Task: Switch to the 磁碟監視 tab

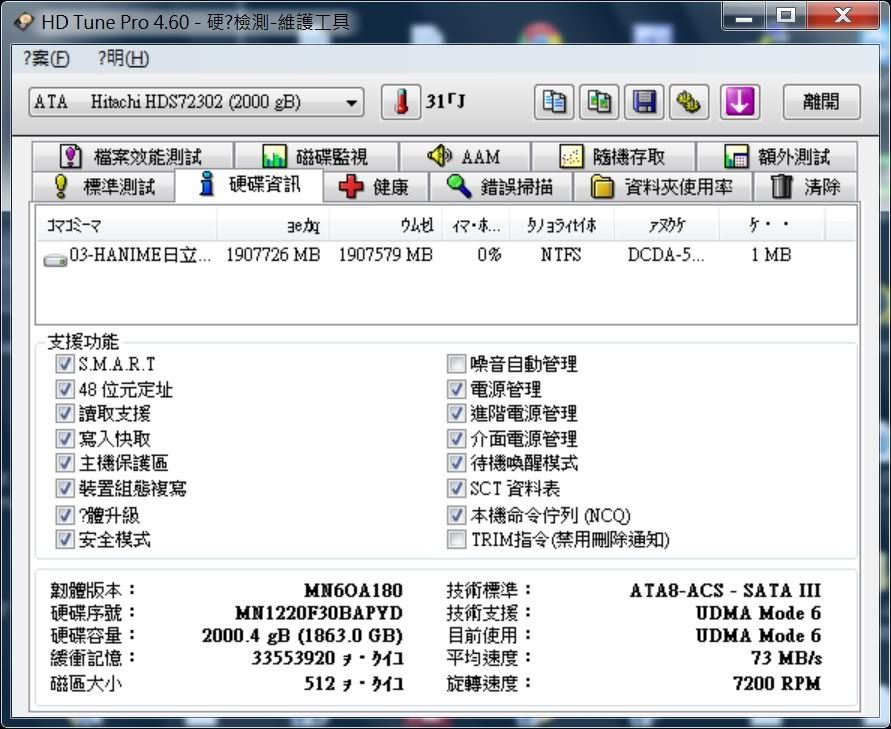Action: pyautogui.click(x=316, y=156)
